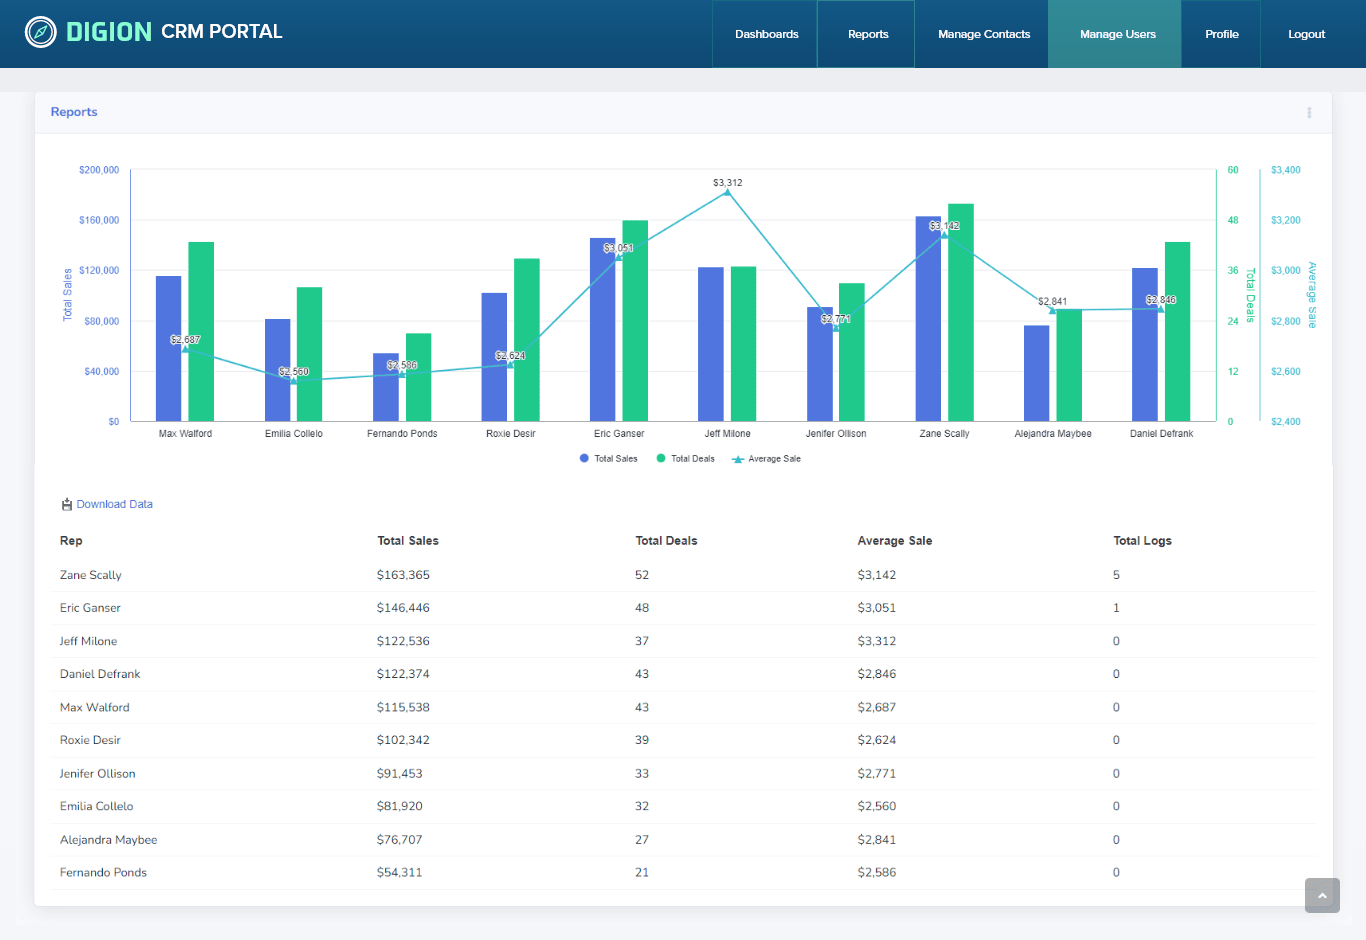
Task: Click the Total Sales column header
Action: coord(408,541)
